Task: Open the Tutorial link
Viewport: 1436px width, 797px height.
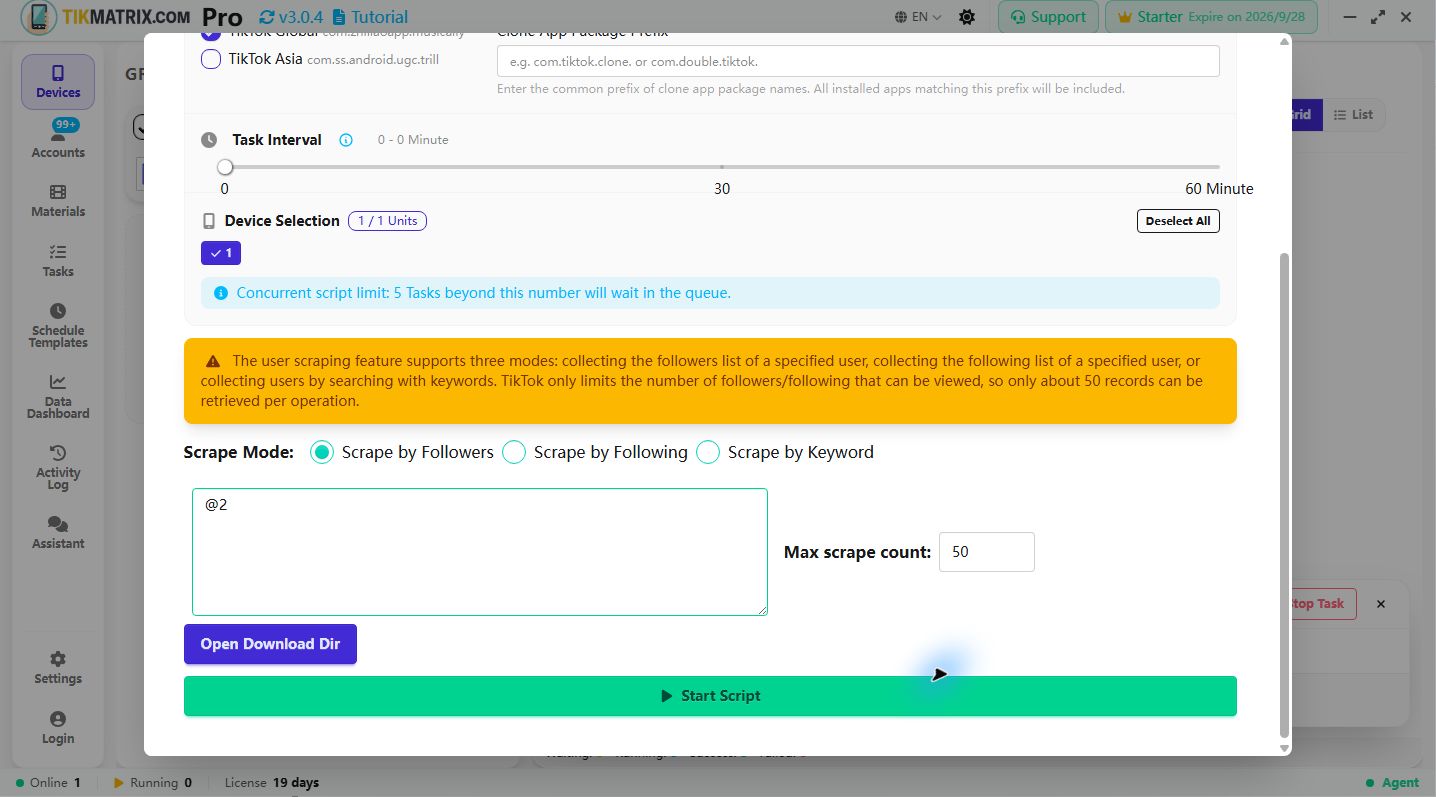Action: 370,17
